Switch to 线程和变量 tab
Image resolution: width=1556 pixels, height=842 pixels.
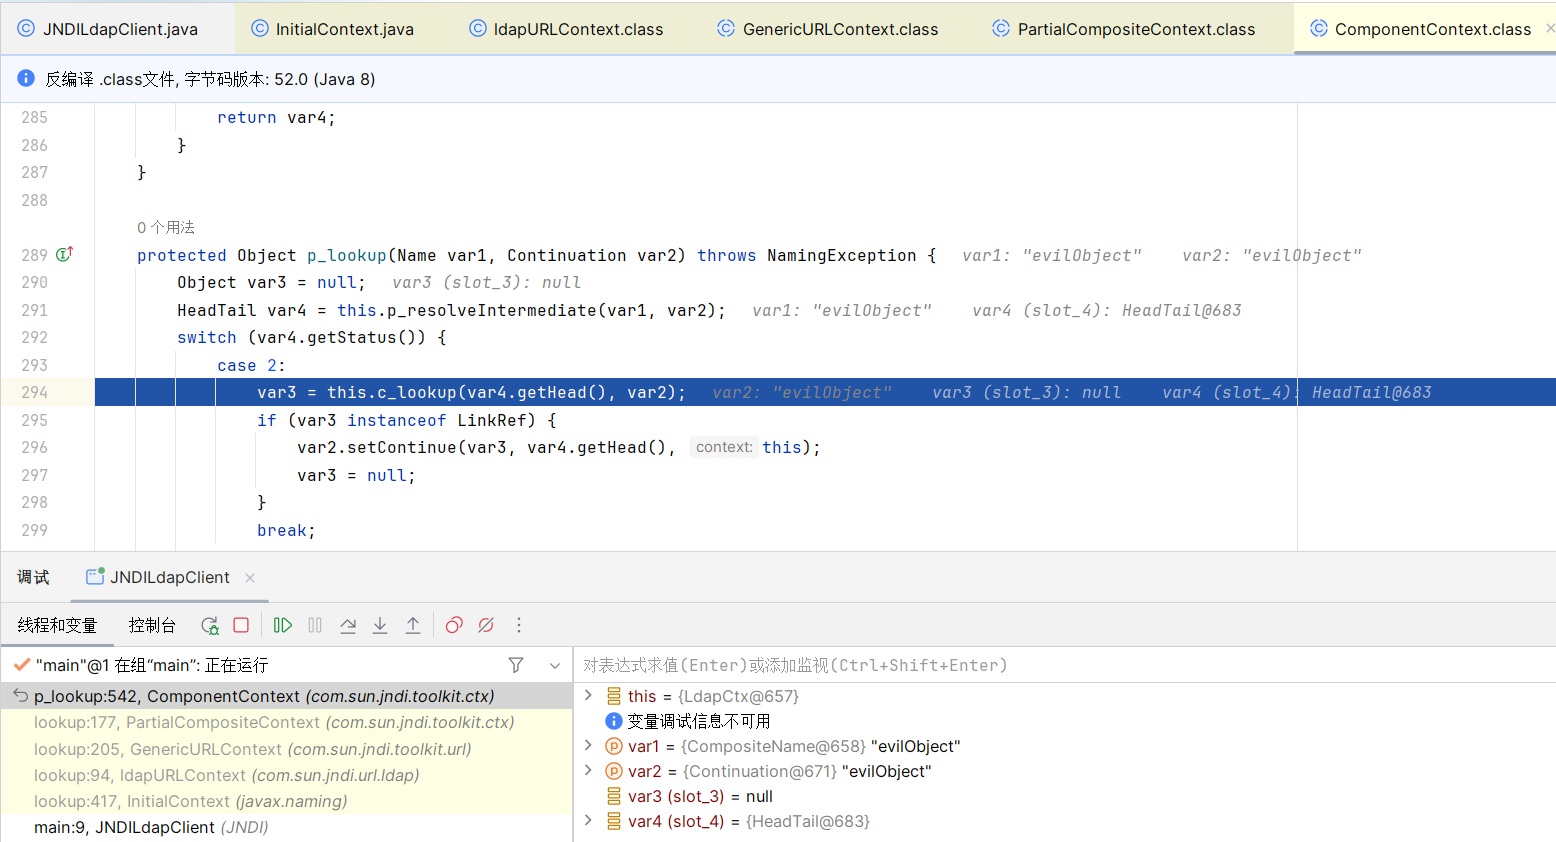point(57,625)
